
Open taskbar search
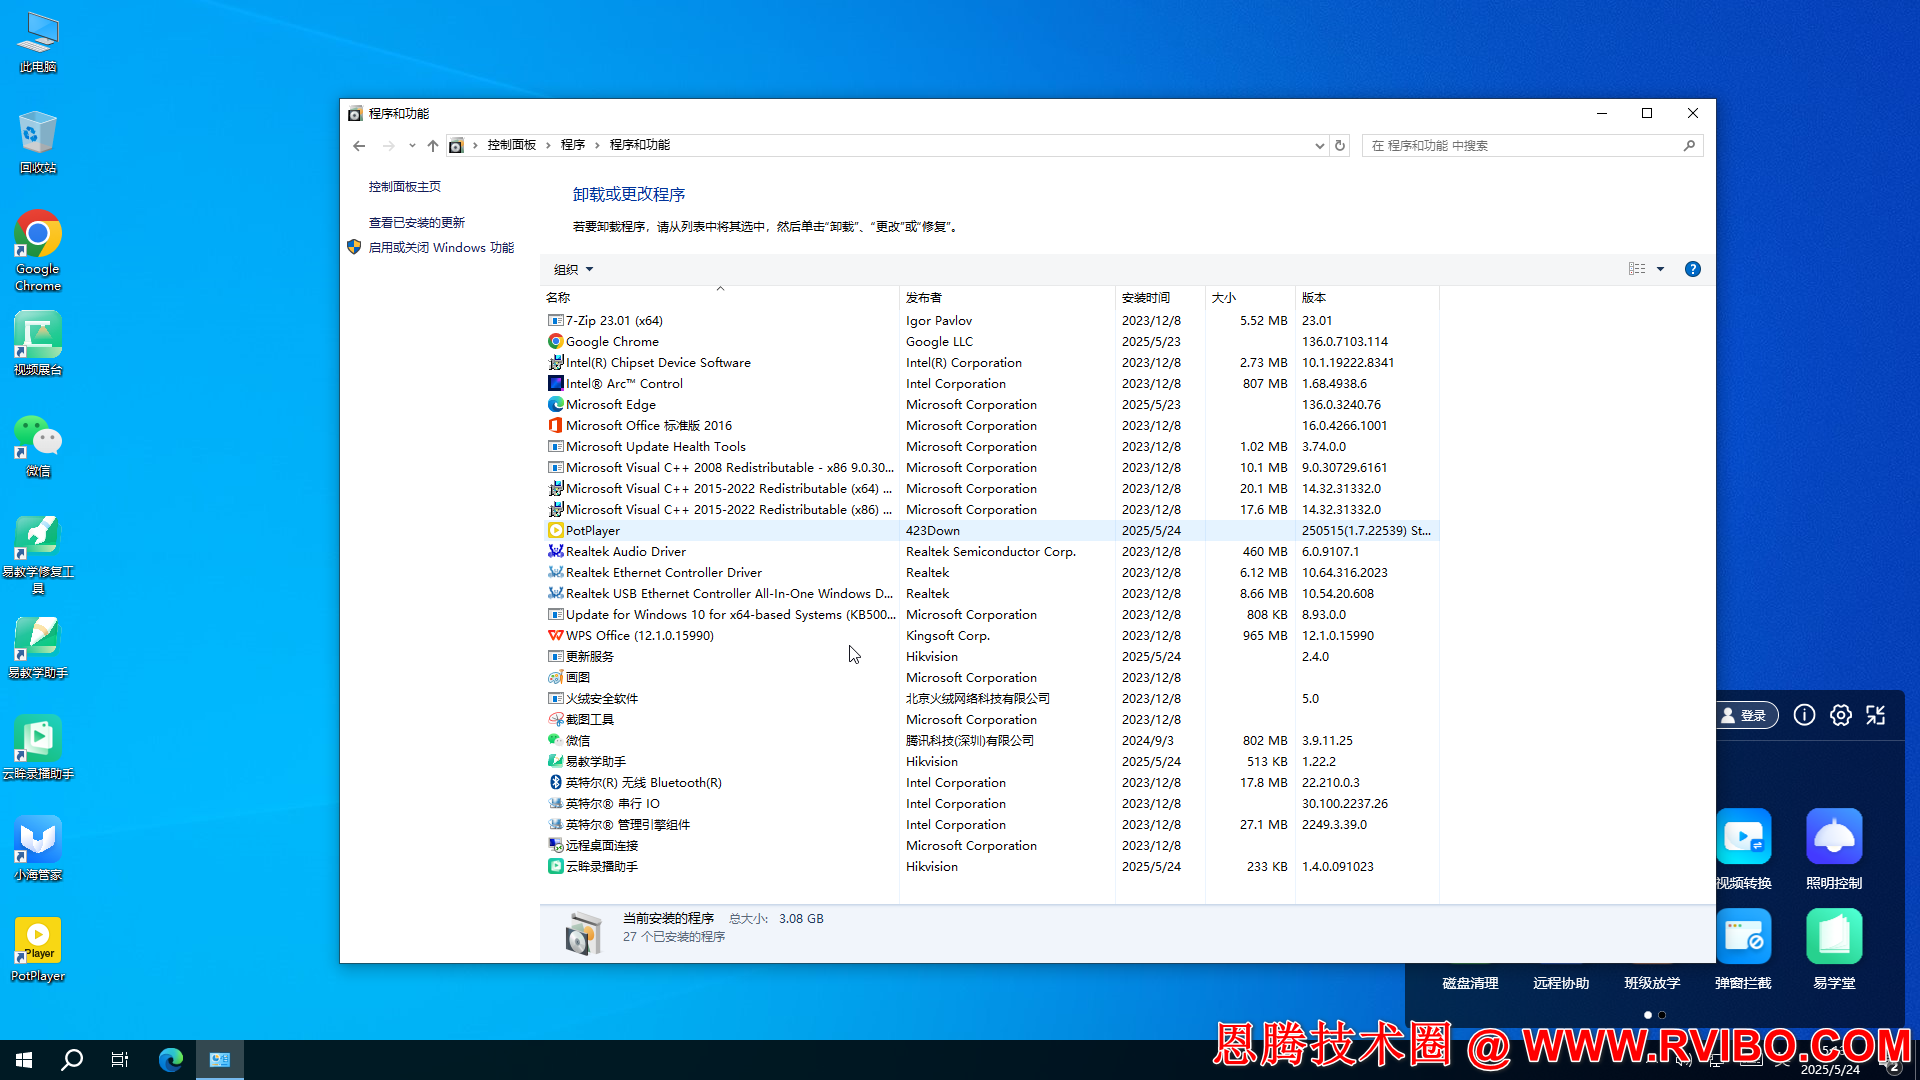[x=72, y=1059]
